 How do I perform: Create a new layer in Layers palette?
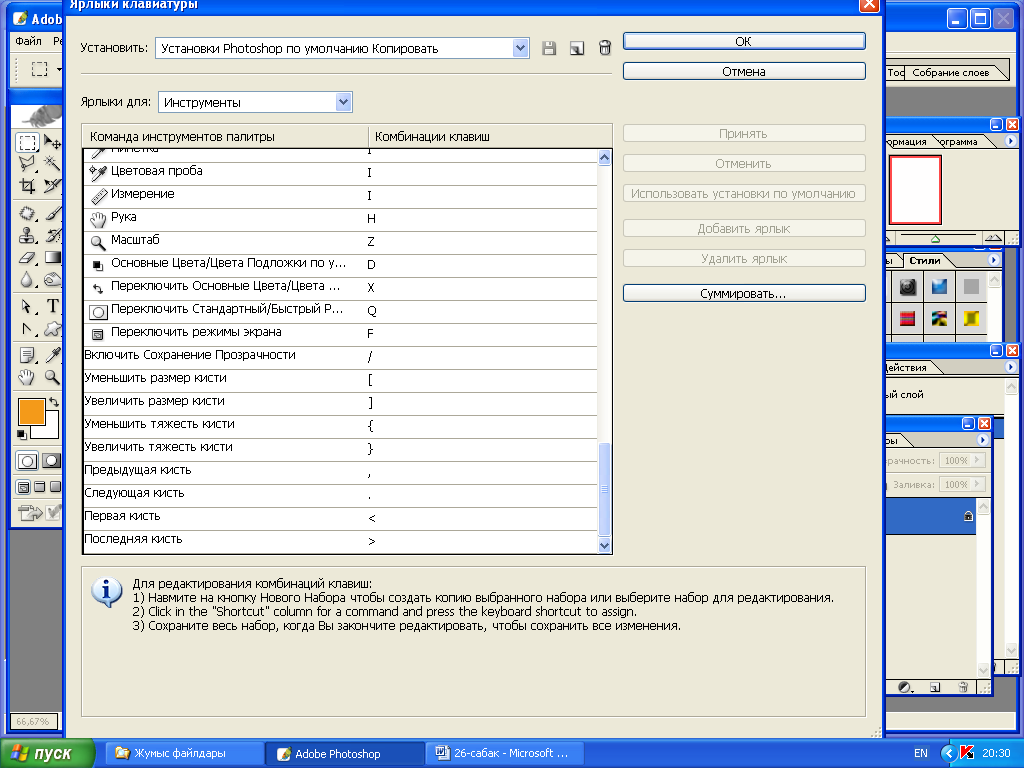[935, 687]
